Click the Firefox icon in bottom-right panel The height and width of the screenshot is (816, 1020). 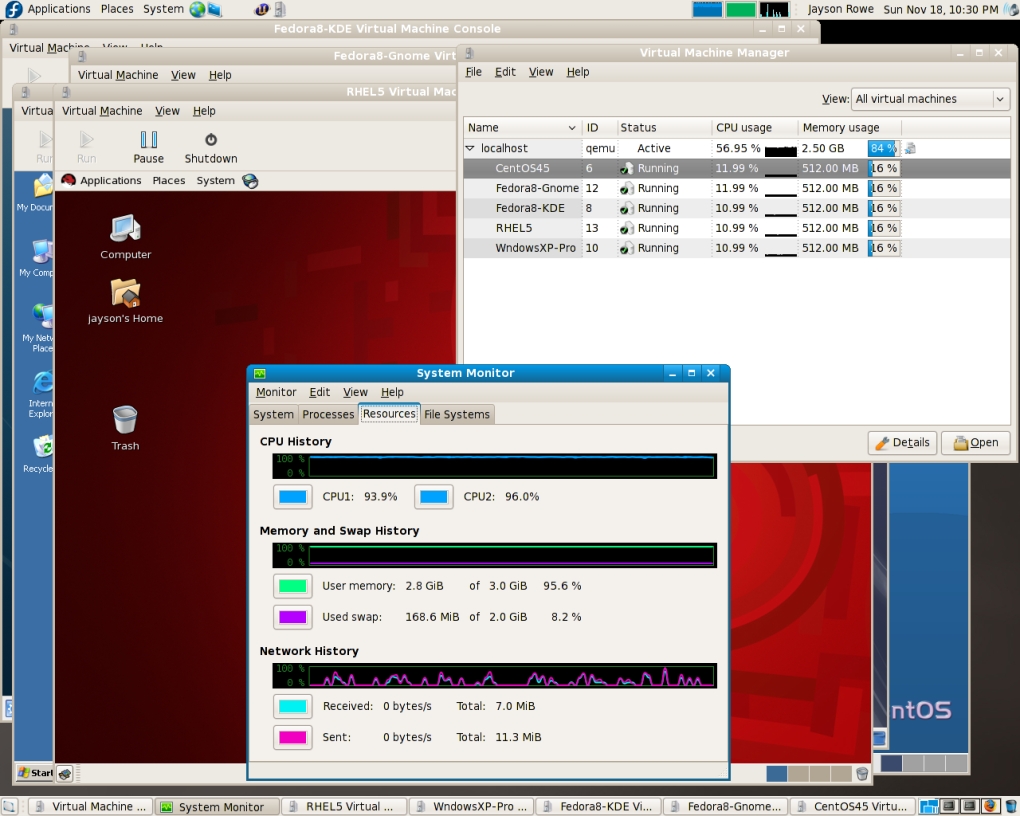[990, 806]
